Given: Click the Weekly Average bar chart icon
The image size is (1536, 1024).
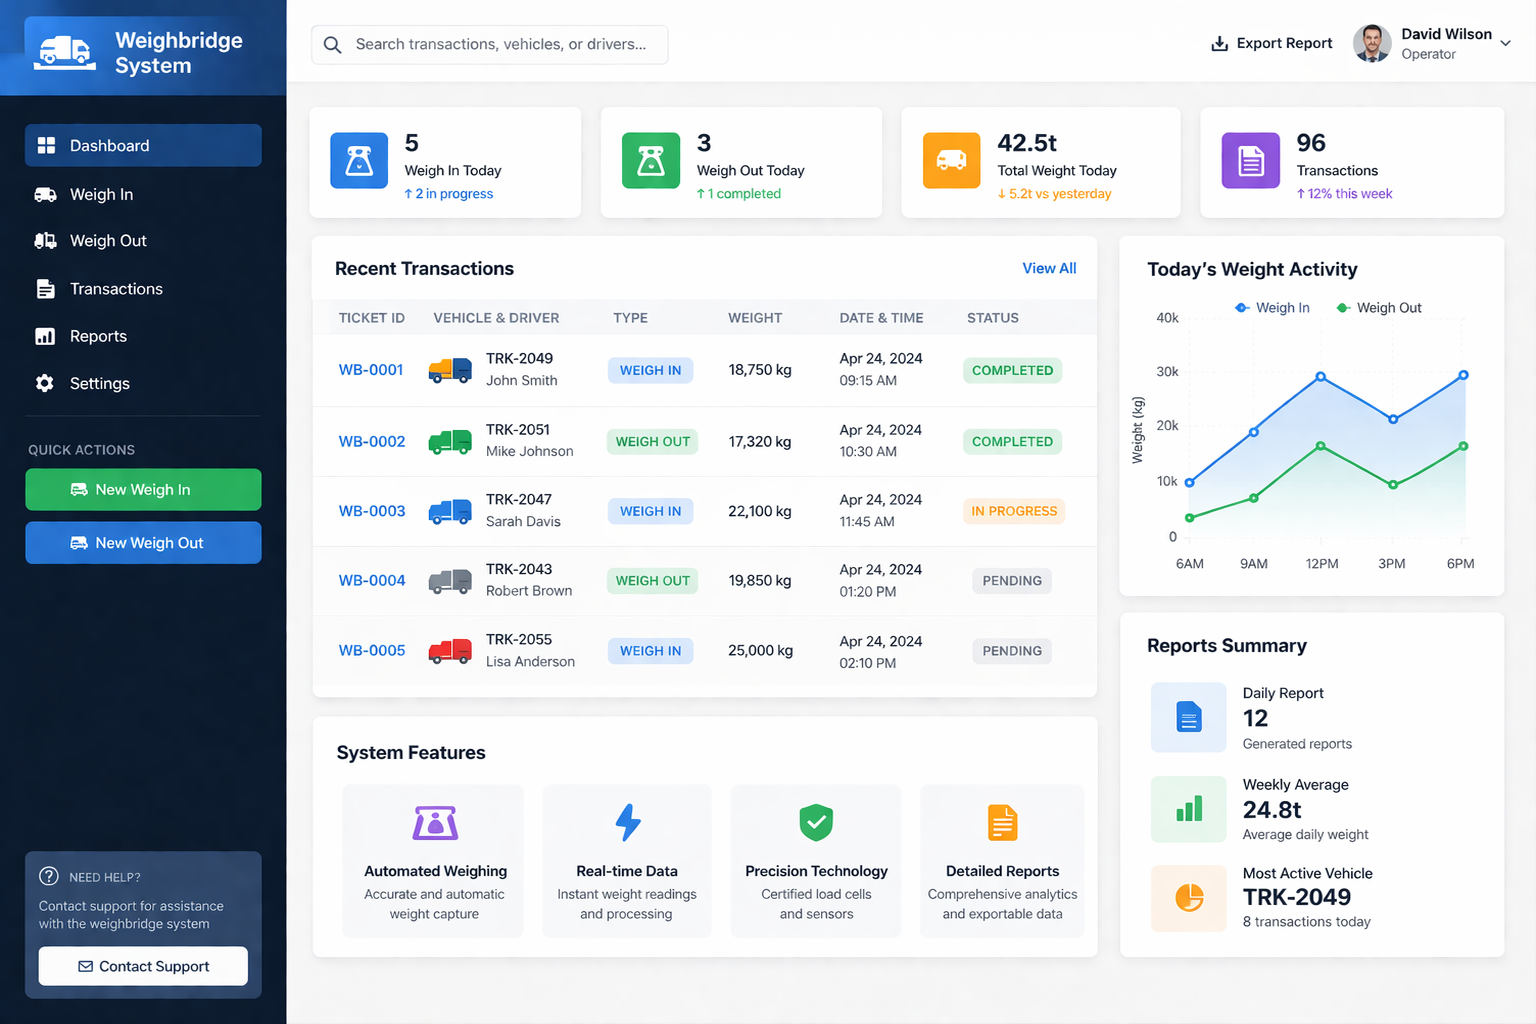Looking at the screenshot, I should click(1188, 809).
